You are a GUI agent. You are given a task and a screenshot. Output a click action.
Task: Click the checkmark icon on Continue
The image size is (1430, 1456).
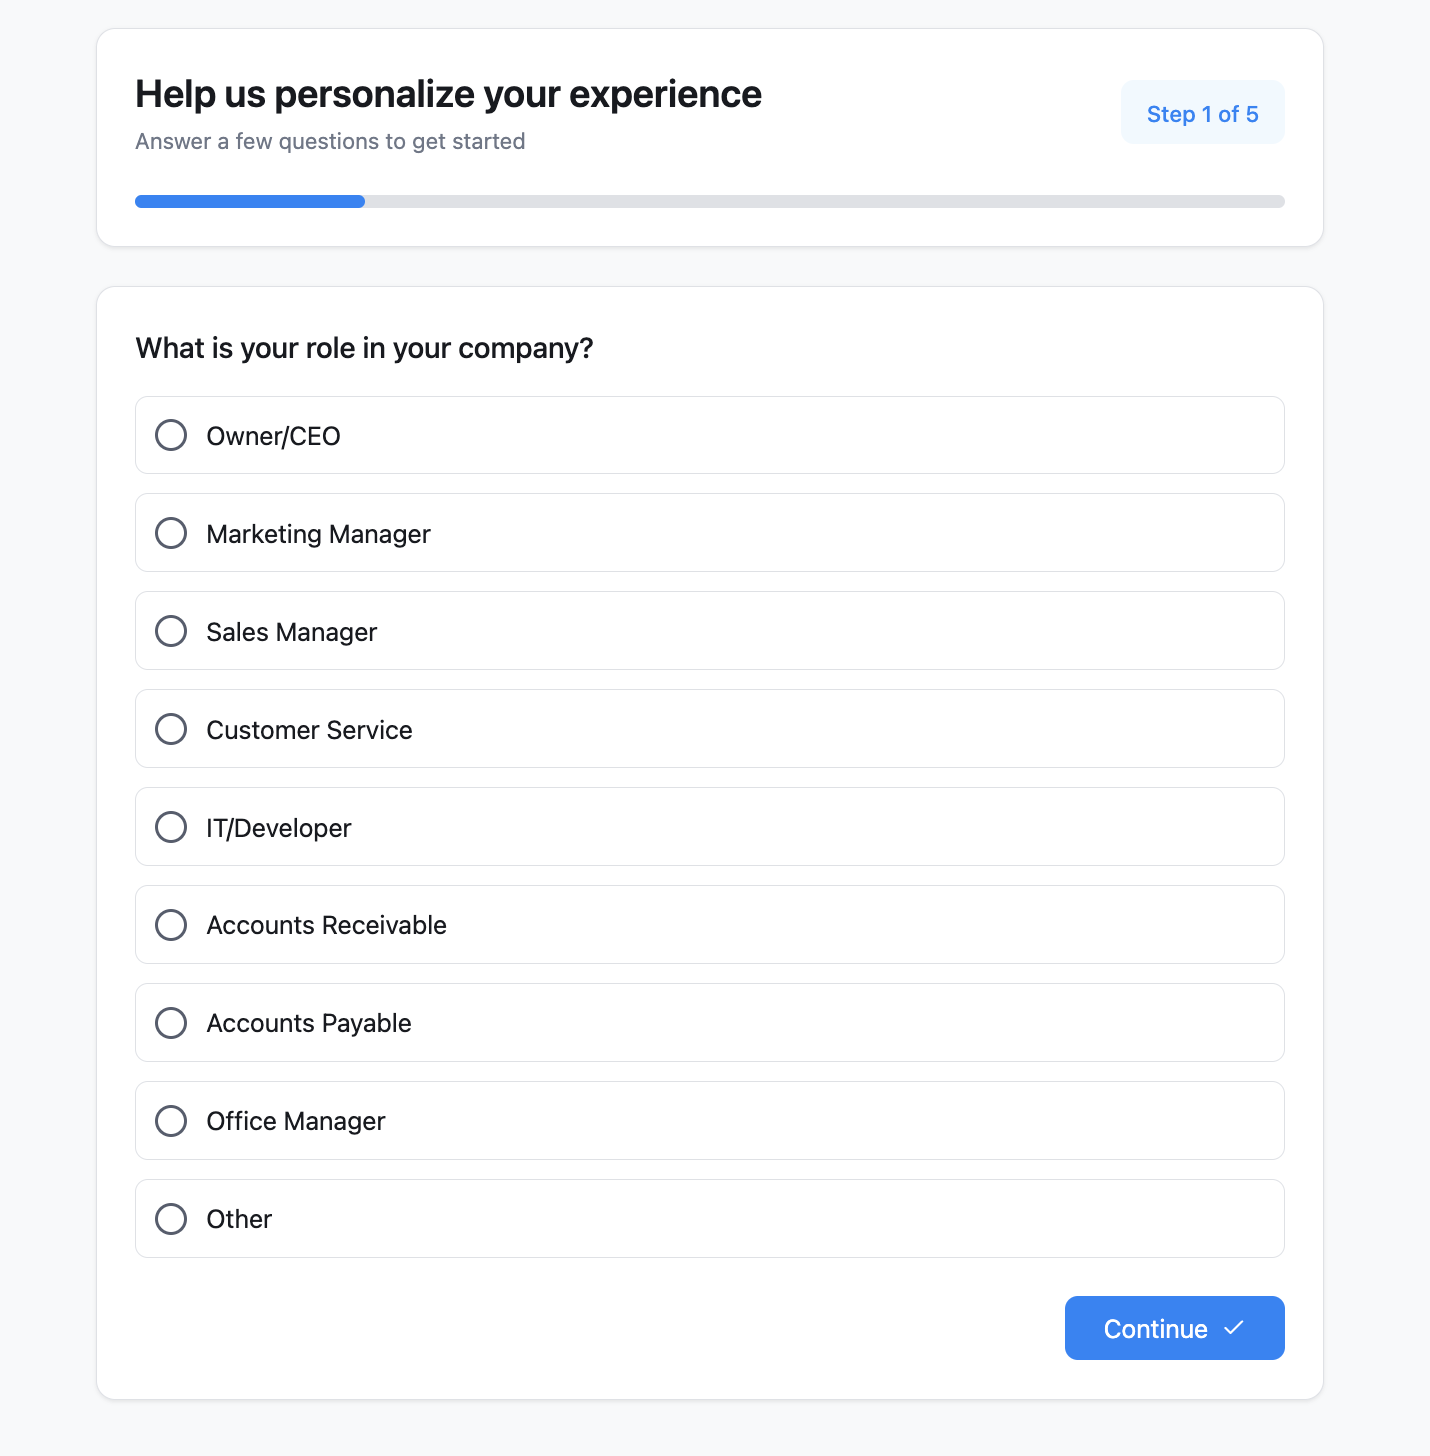coord(1234,1328)
